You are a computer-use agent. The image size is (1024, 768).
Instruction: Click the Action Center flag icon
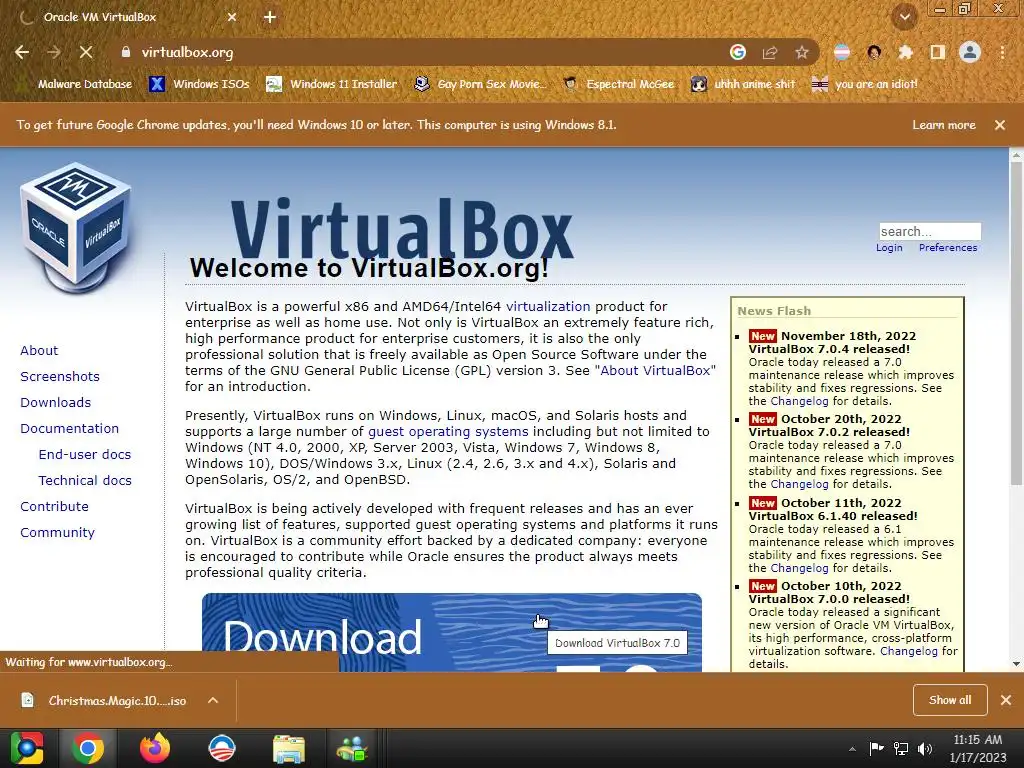click(x=876, y=748)
